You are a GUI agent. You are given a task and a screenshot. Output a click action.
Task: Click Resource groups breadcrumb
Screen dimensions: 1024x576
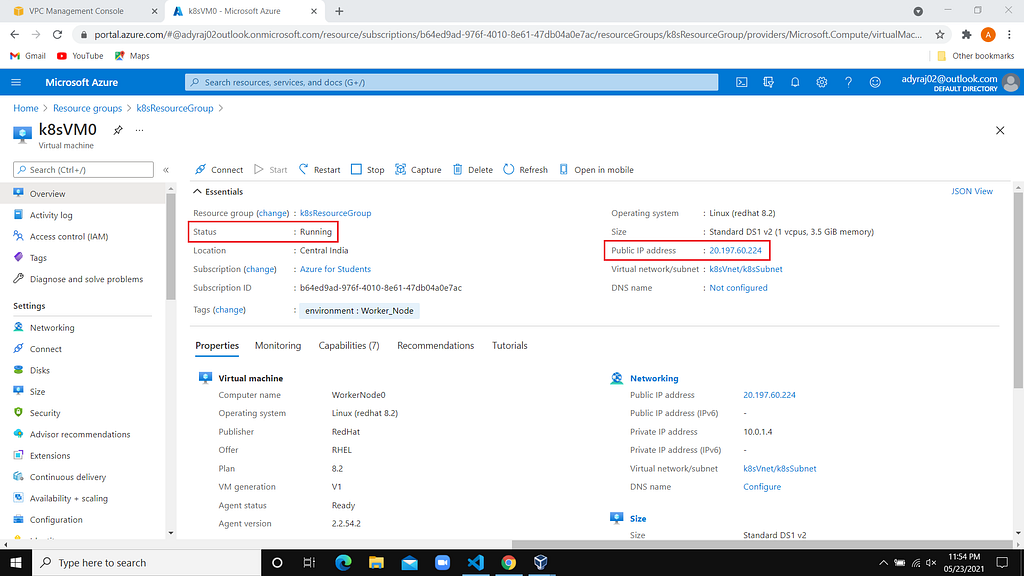pos(88,108)
